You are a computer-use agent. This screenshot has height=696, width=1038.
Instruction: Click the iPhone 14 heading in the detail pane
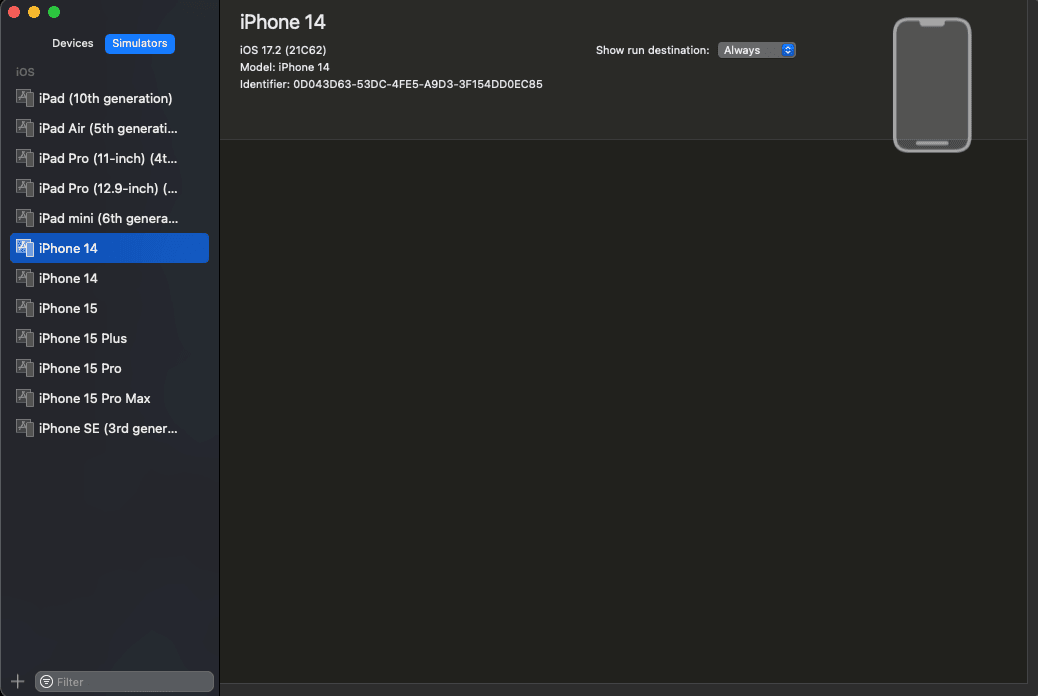click(x=283, y=22)
